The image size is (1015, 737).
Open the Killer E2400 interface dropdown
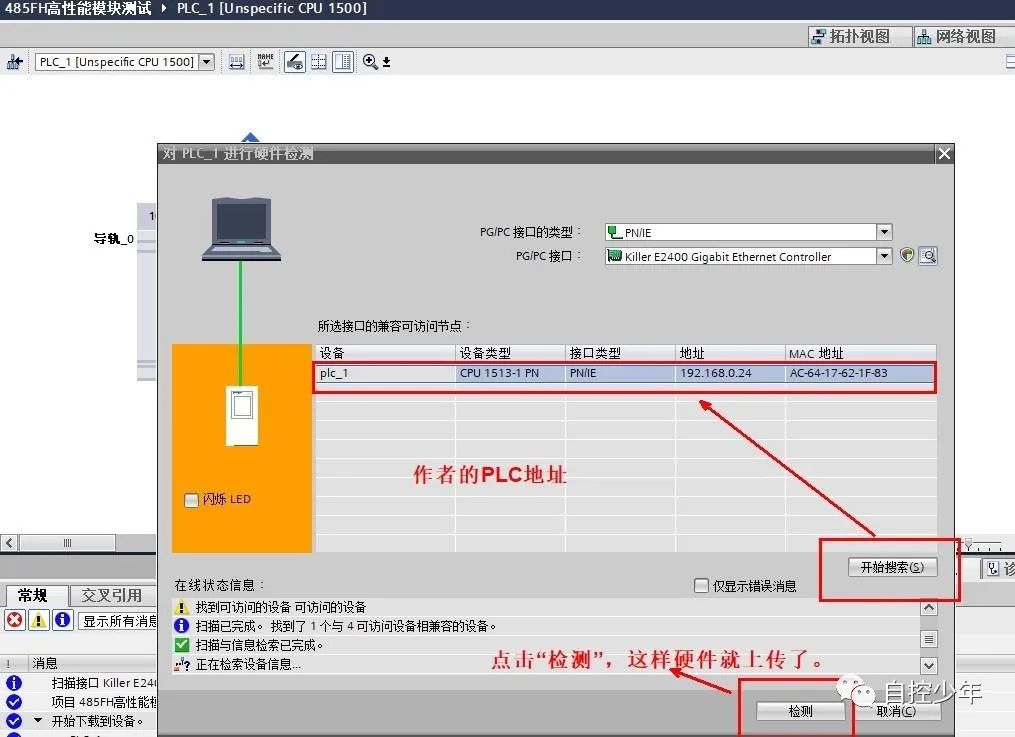coord(884,255)
